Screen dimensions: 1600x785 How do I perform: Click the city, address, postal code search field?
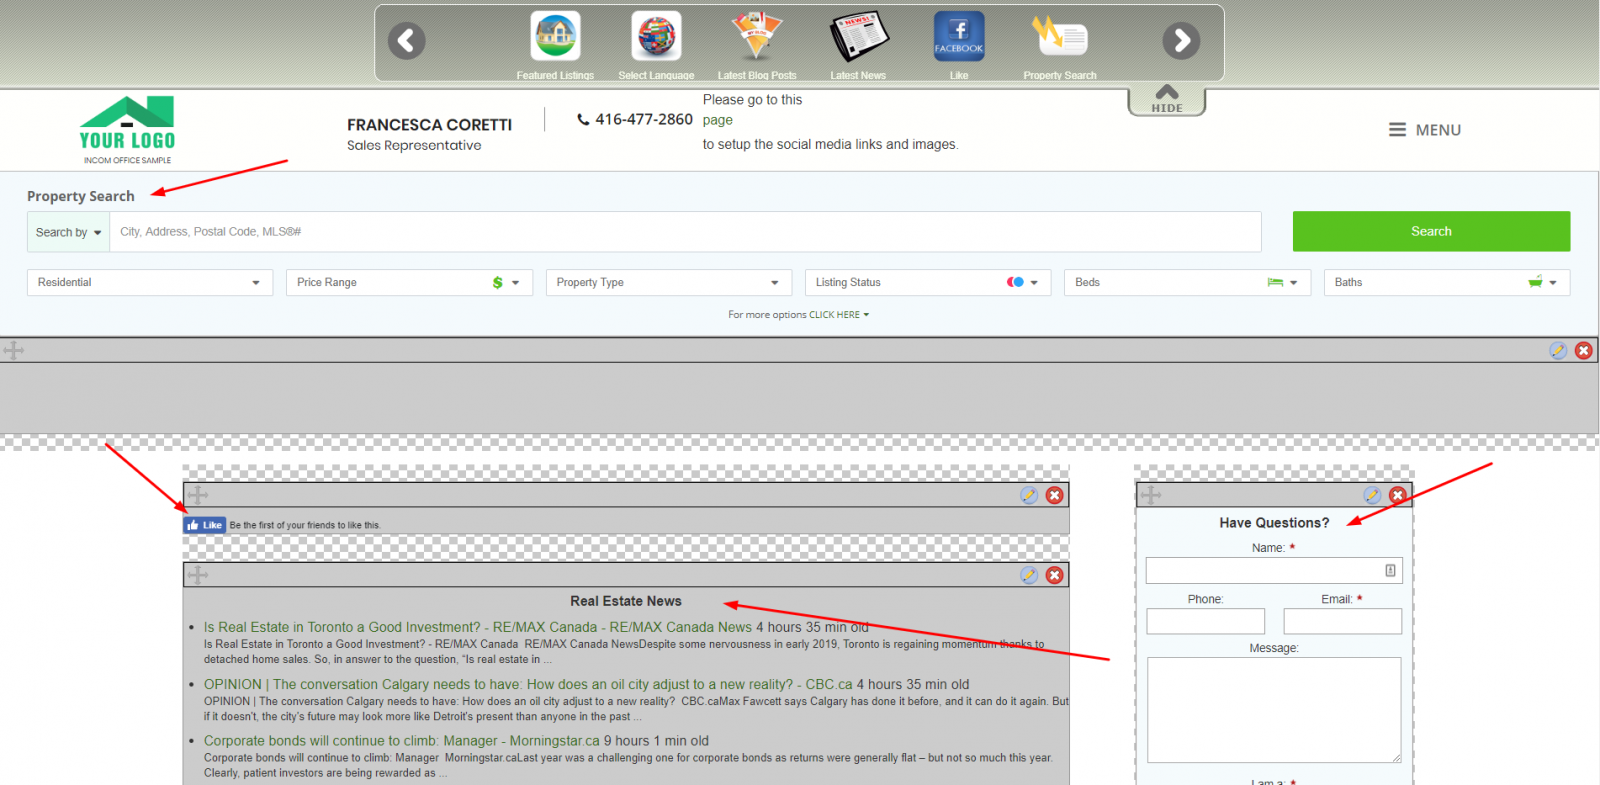[x=685, y=232]
